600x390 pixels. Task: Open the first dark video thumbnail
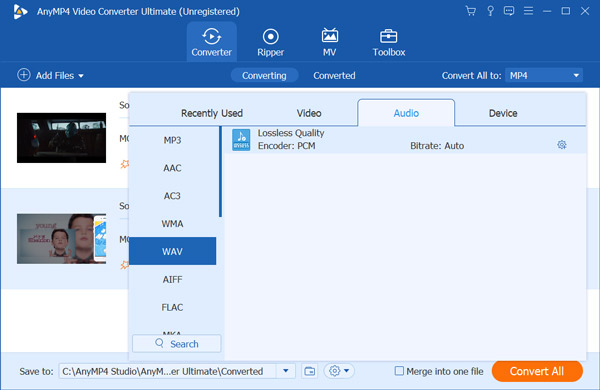(x=61, y=138)
